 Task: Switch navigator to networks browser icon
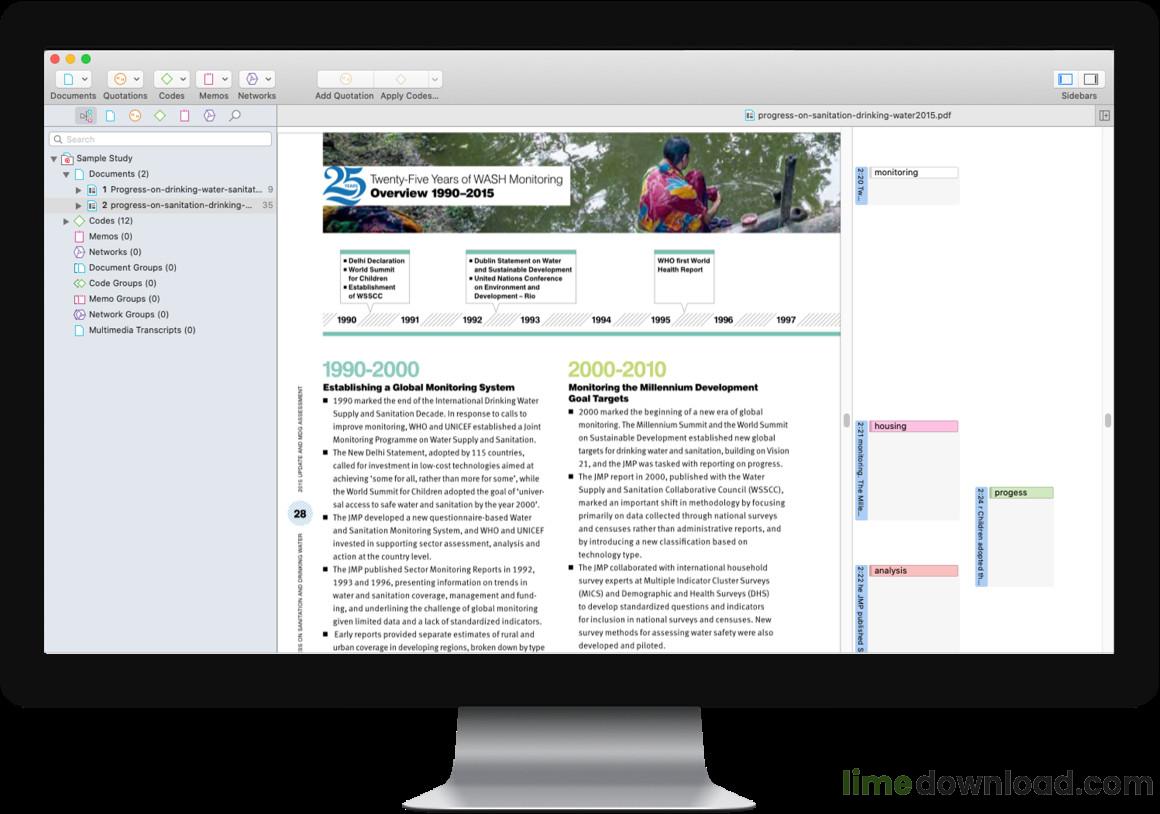(209, 116)
